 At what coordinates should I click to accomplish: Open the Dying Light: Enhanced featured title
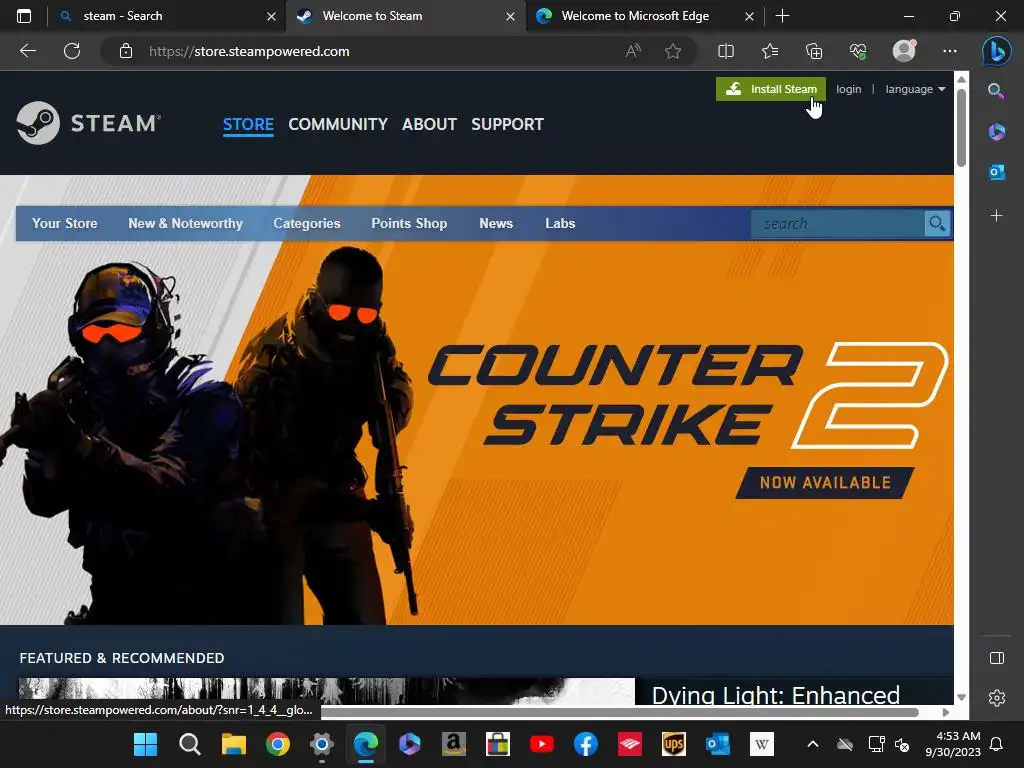click(776, 694)
